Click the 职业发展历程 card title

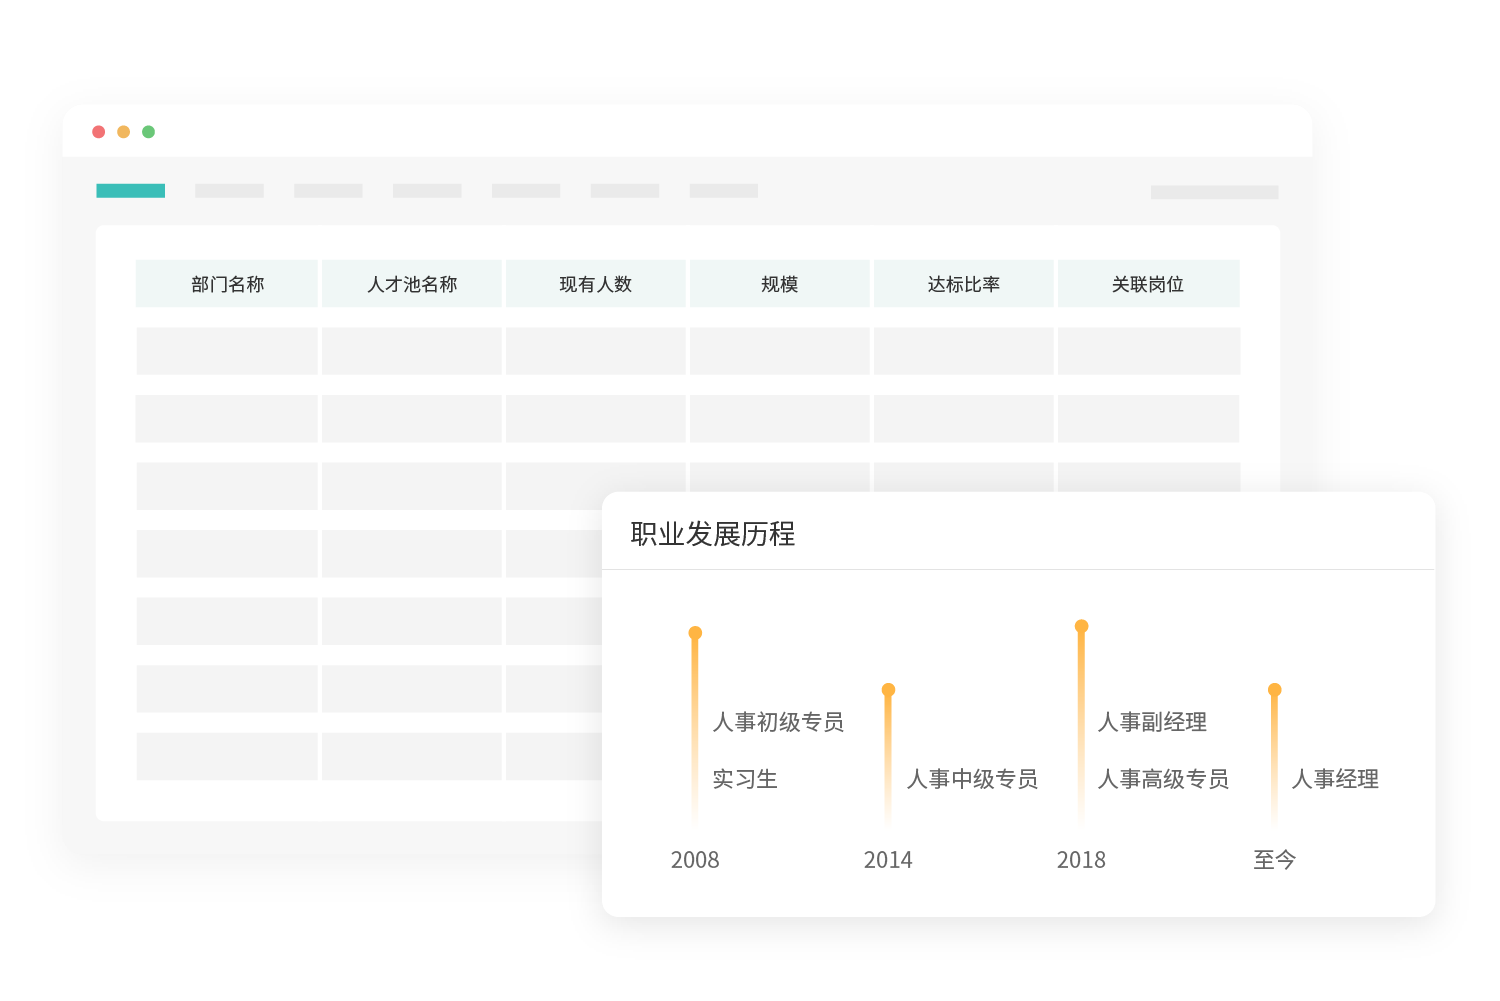[x=713, y=534]
